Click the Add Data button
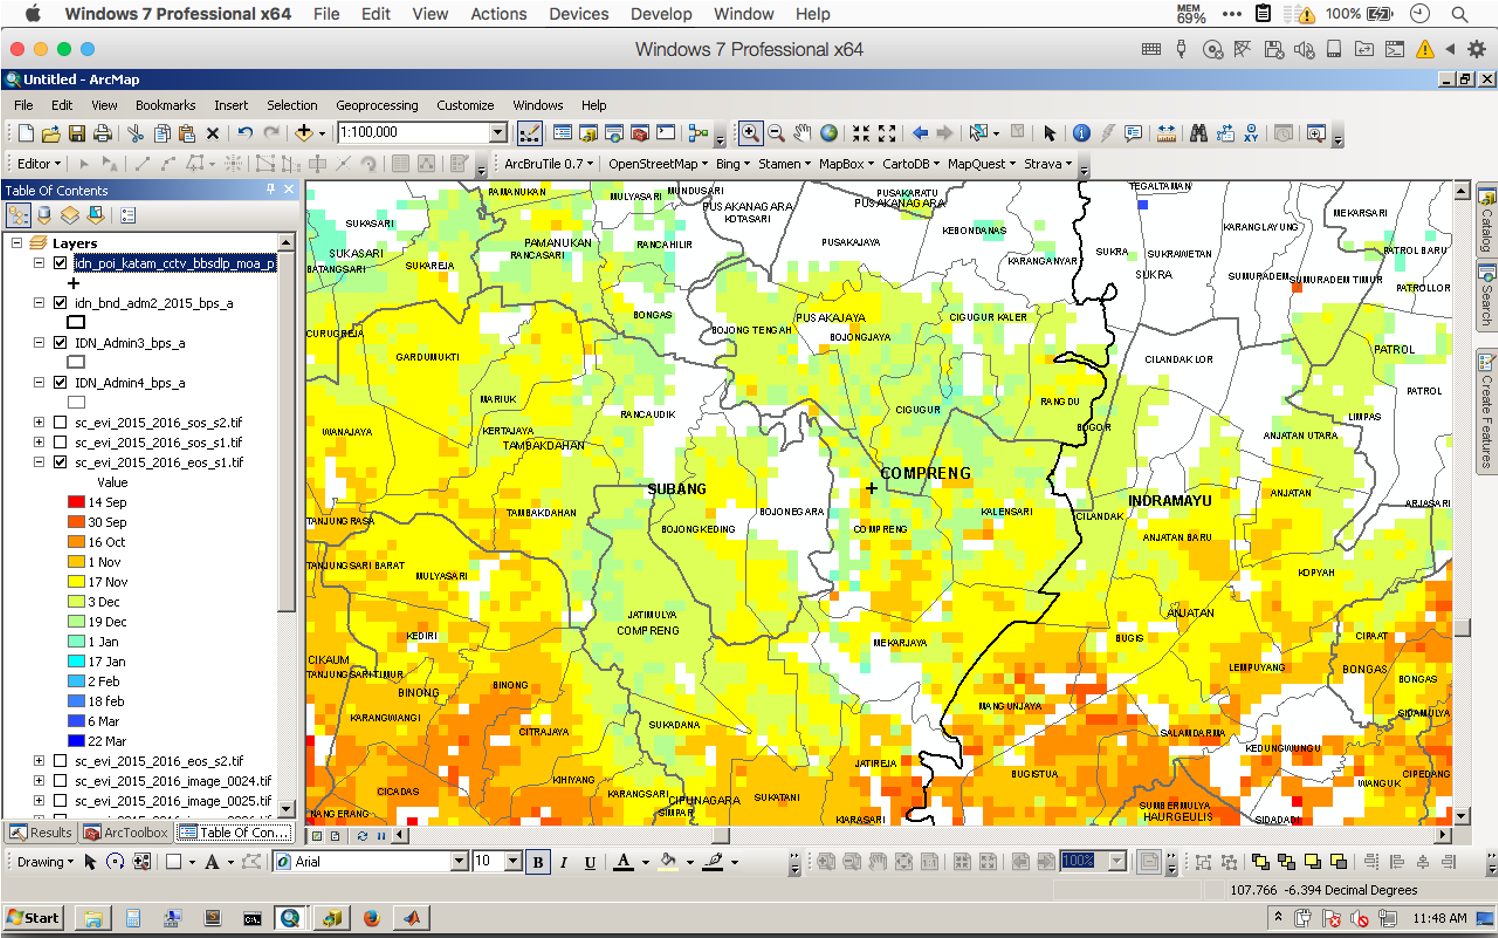 point(304,133)
